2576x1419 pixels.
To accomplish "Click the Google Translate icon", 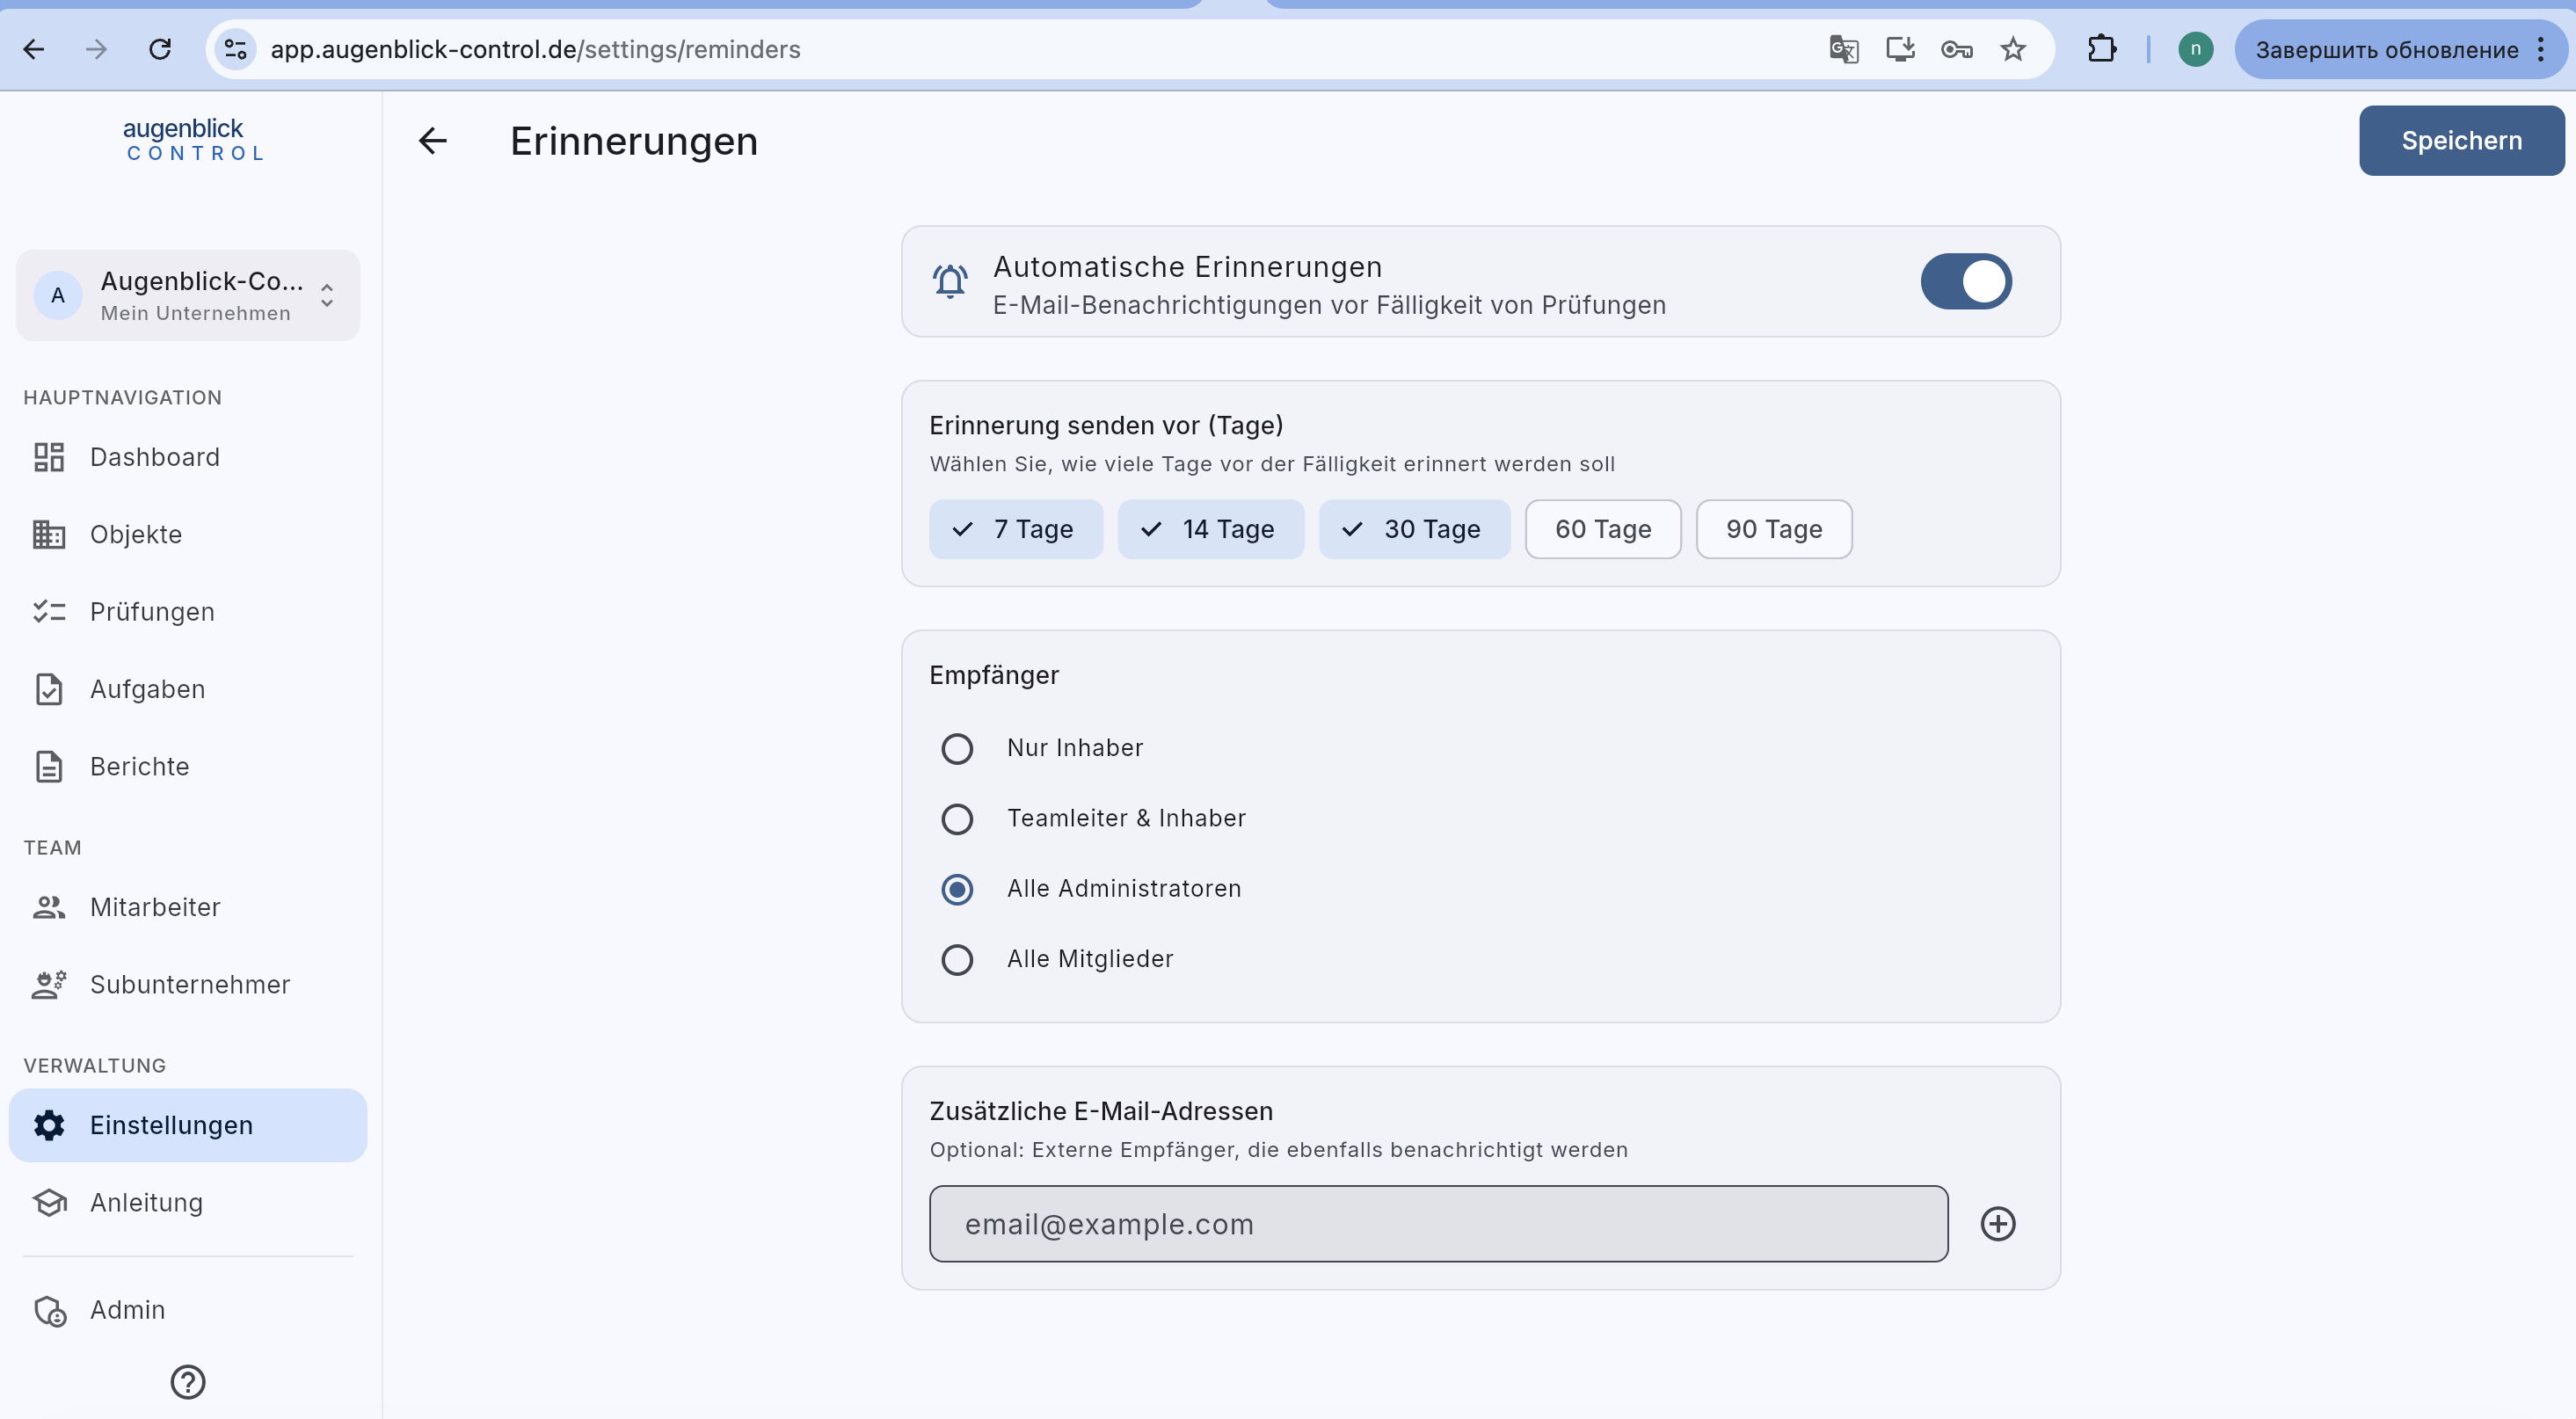I will coord(1843,49).
